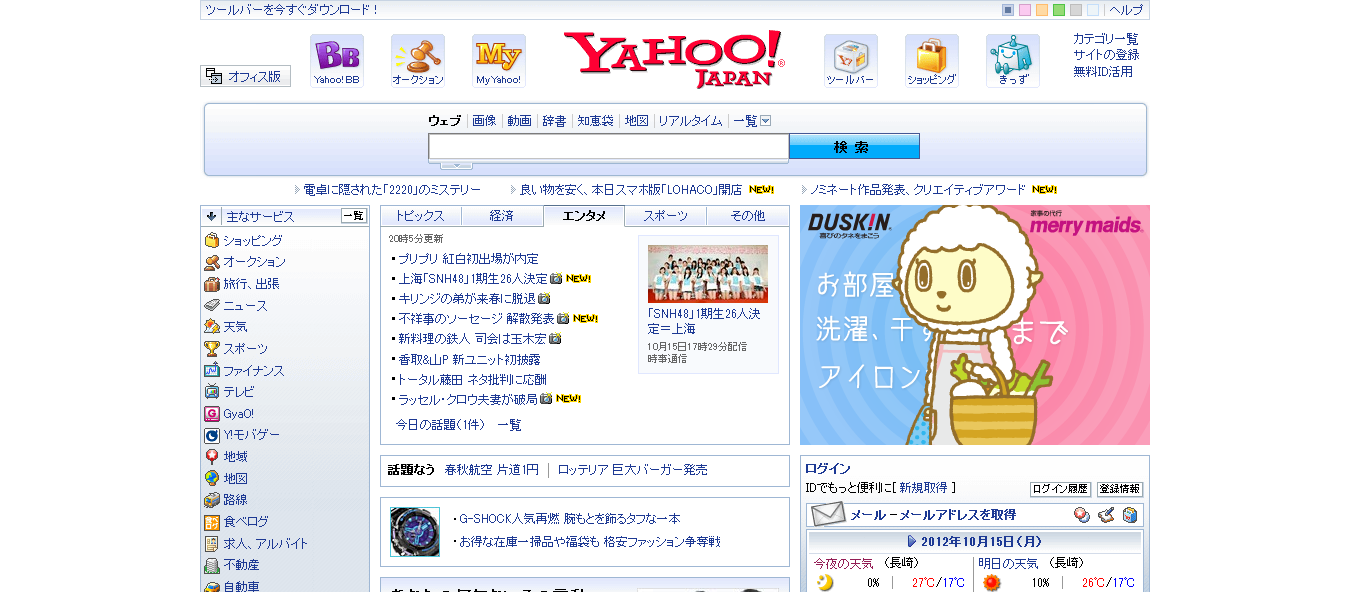Click the スポーツ trophy icon
The height and width of the screenshot is (592, 1349).
click(212, 349)
